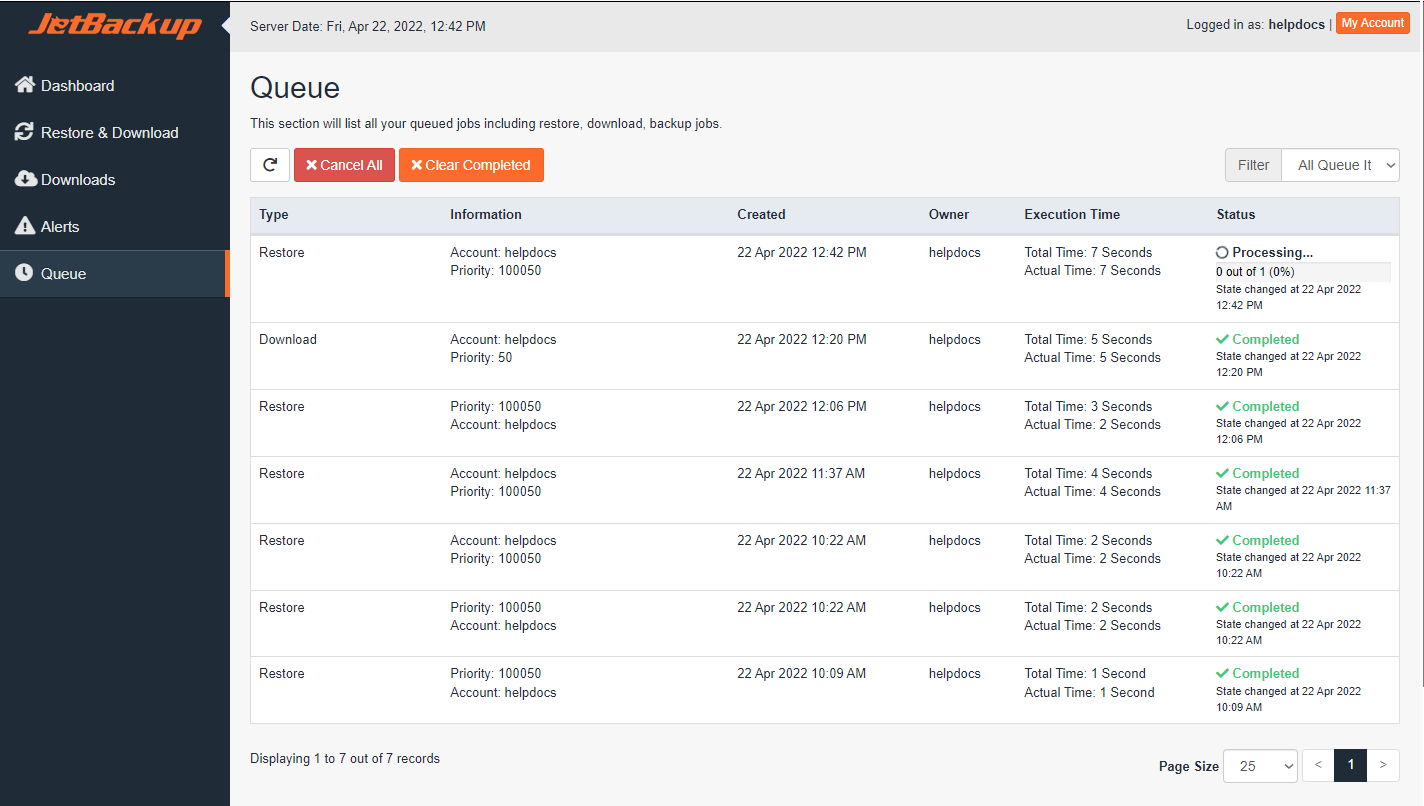Click the Alerts warning triangle icon
The width and height of the screenshot is (1424, 806).
click(25, 226)
